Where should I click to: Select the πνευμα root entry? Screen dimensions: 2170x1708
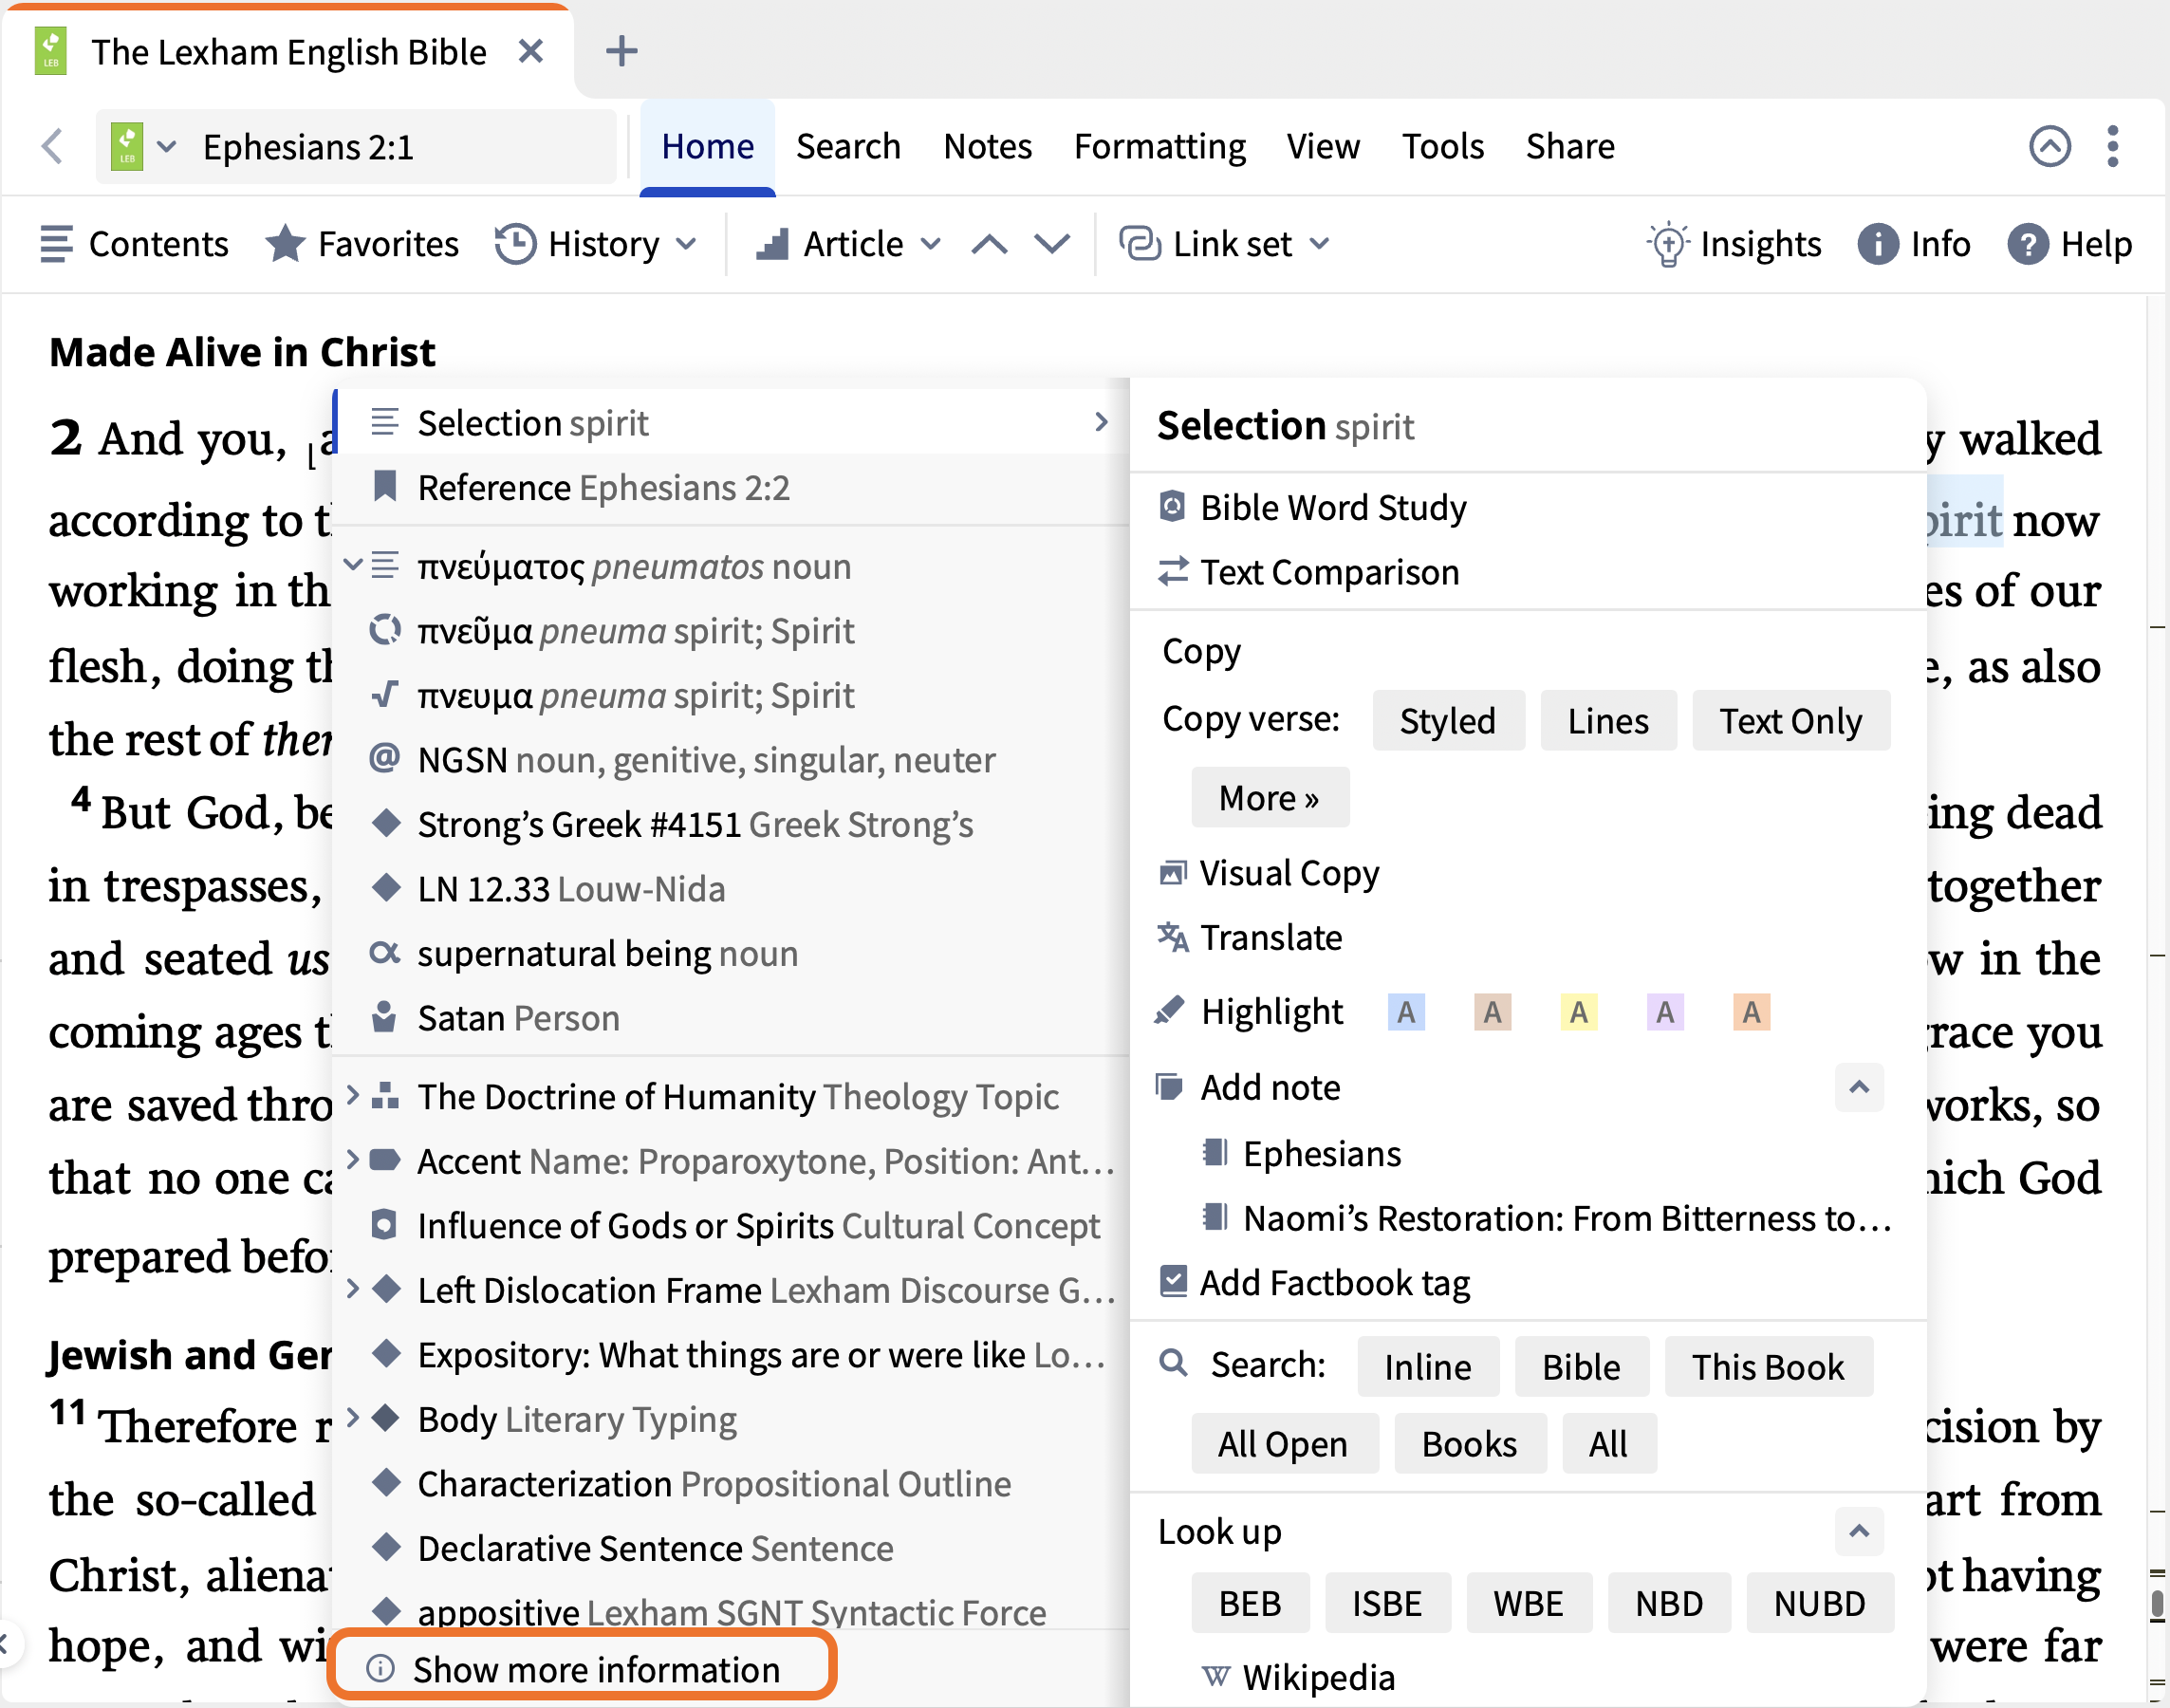click(730, 695)
